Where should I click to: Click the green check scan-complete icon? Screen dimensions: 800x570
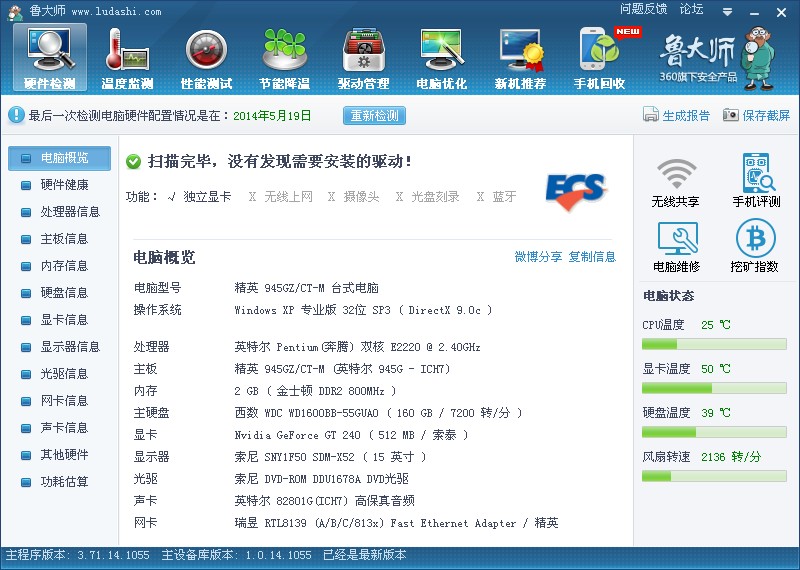tap(133, 162)
